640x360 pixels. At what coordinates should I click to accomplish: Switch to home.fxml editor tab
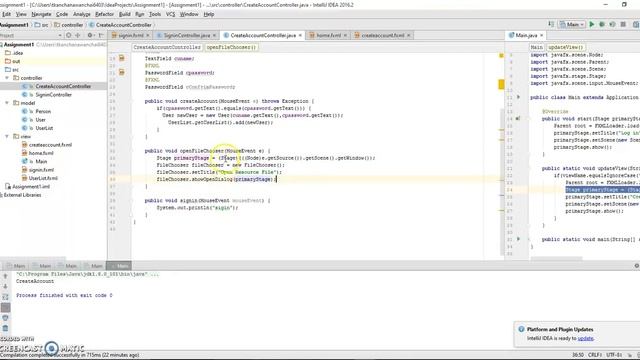(328, 36)
